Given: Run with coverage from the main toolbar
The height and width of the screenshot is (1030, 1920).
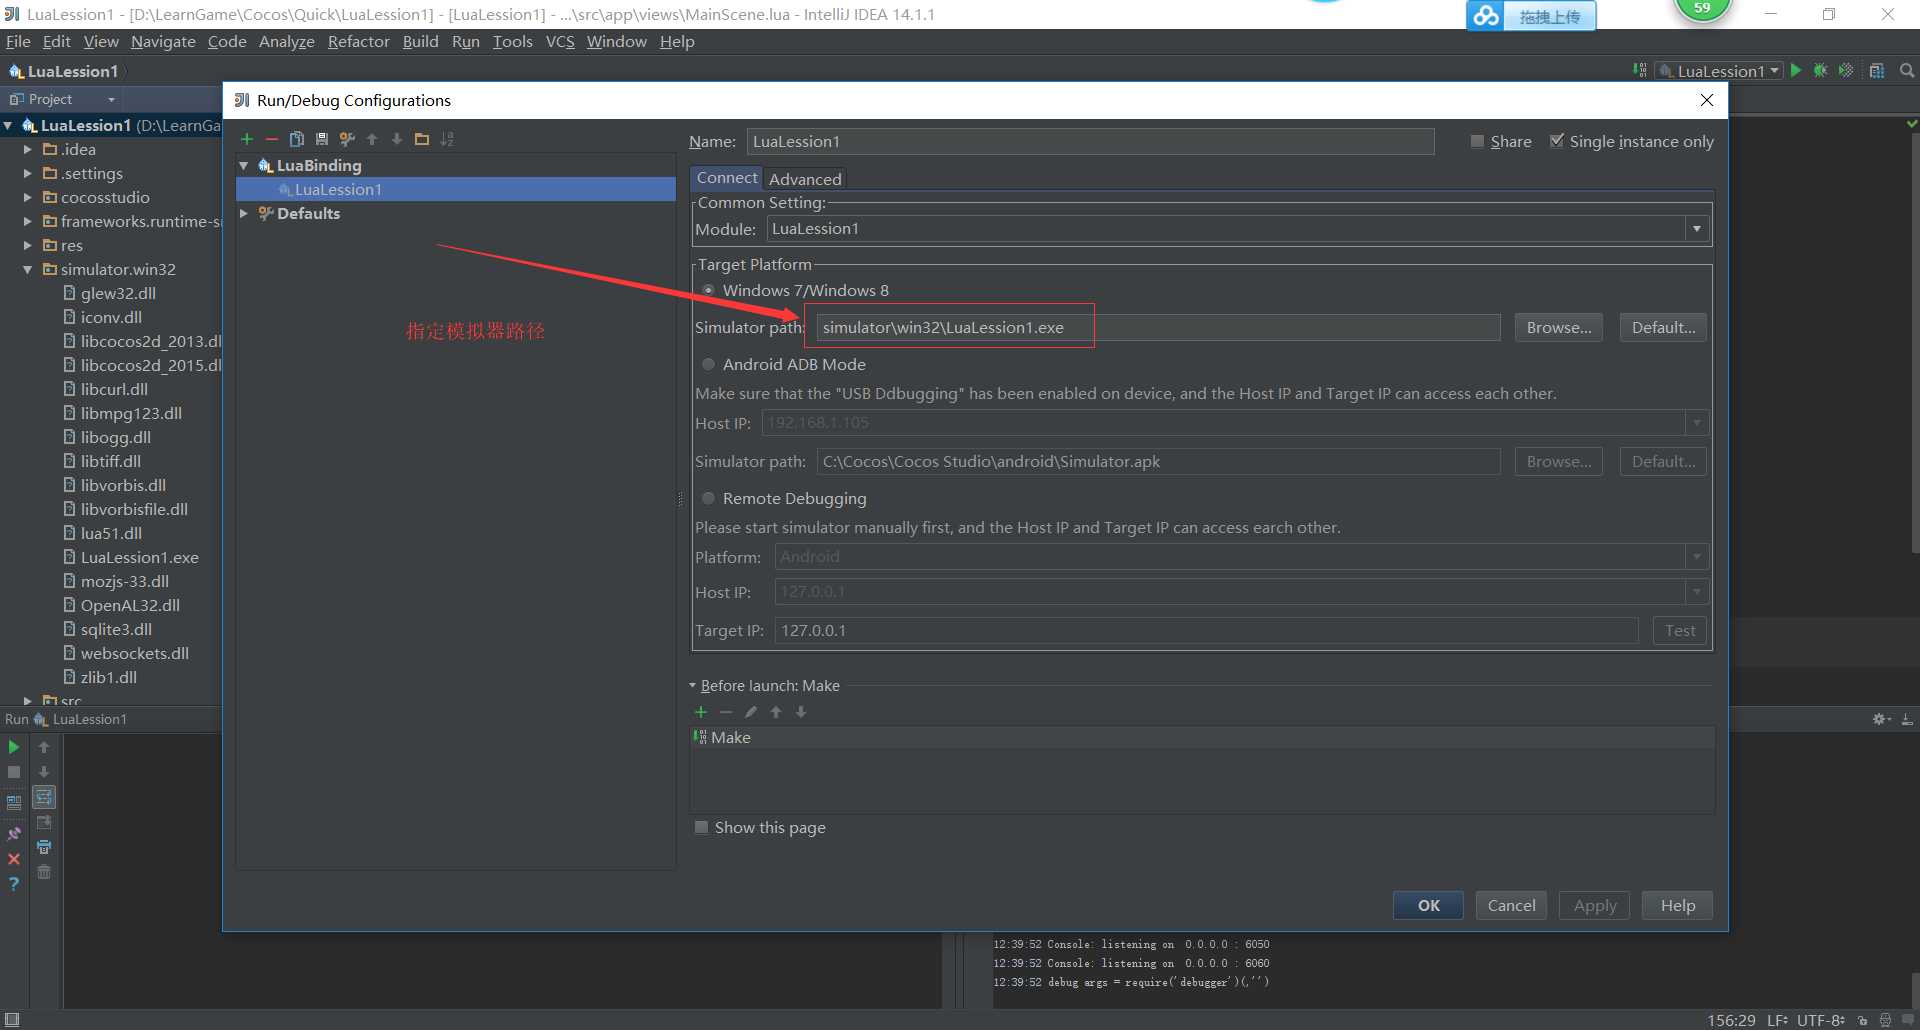Looking at the screenshot, I should 1846,71.
